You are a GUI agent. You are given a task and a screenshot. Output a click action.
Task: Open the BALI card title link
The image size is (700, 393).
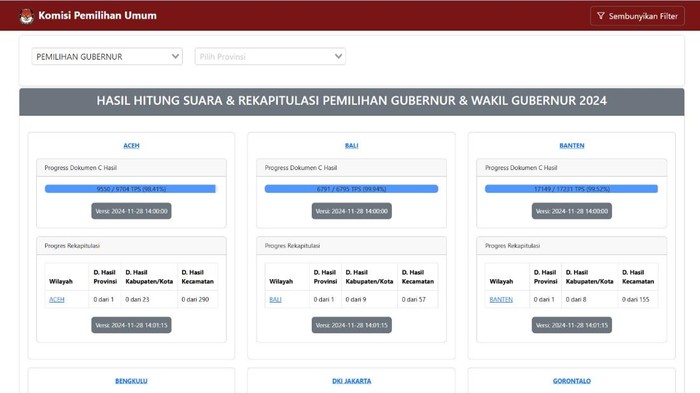click(351, 146)
